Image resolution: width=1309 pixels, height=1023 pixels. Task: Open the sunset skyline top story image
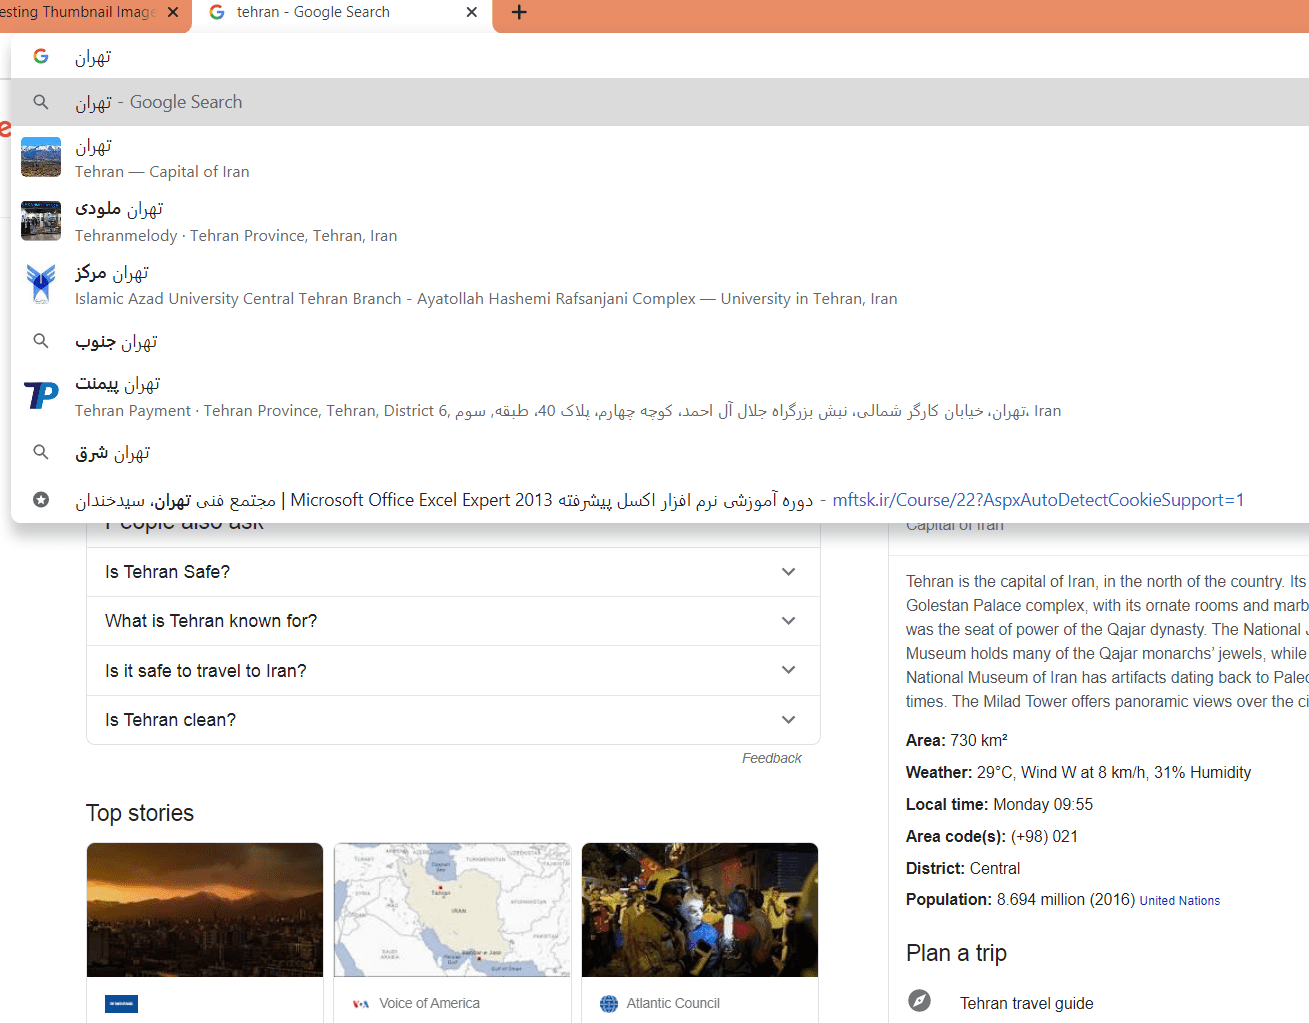coord(205,910)
